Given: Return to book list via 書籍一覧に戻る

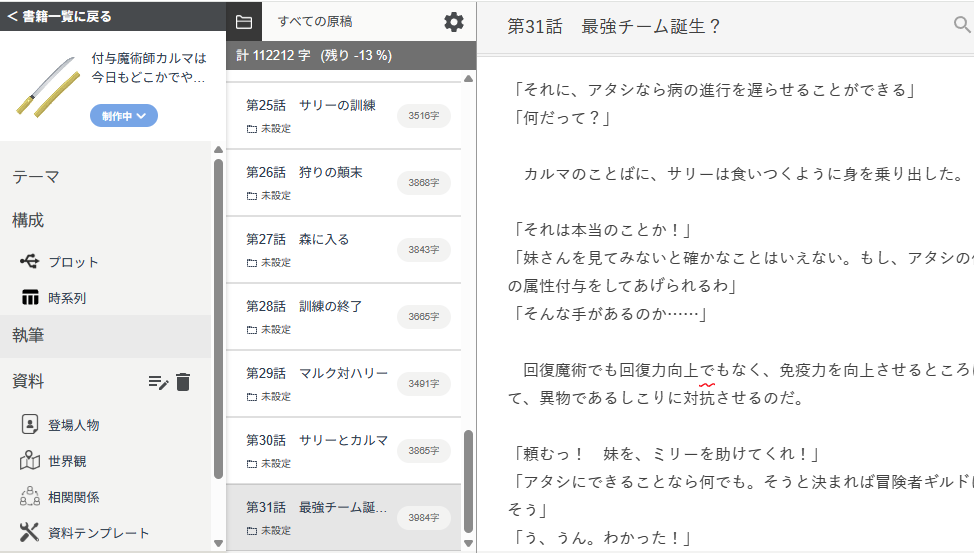Looking at the screenshot, I should tap(60, 16).
